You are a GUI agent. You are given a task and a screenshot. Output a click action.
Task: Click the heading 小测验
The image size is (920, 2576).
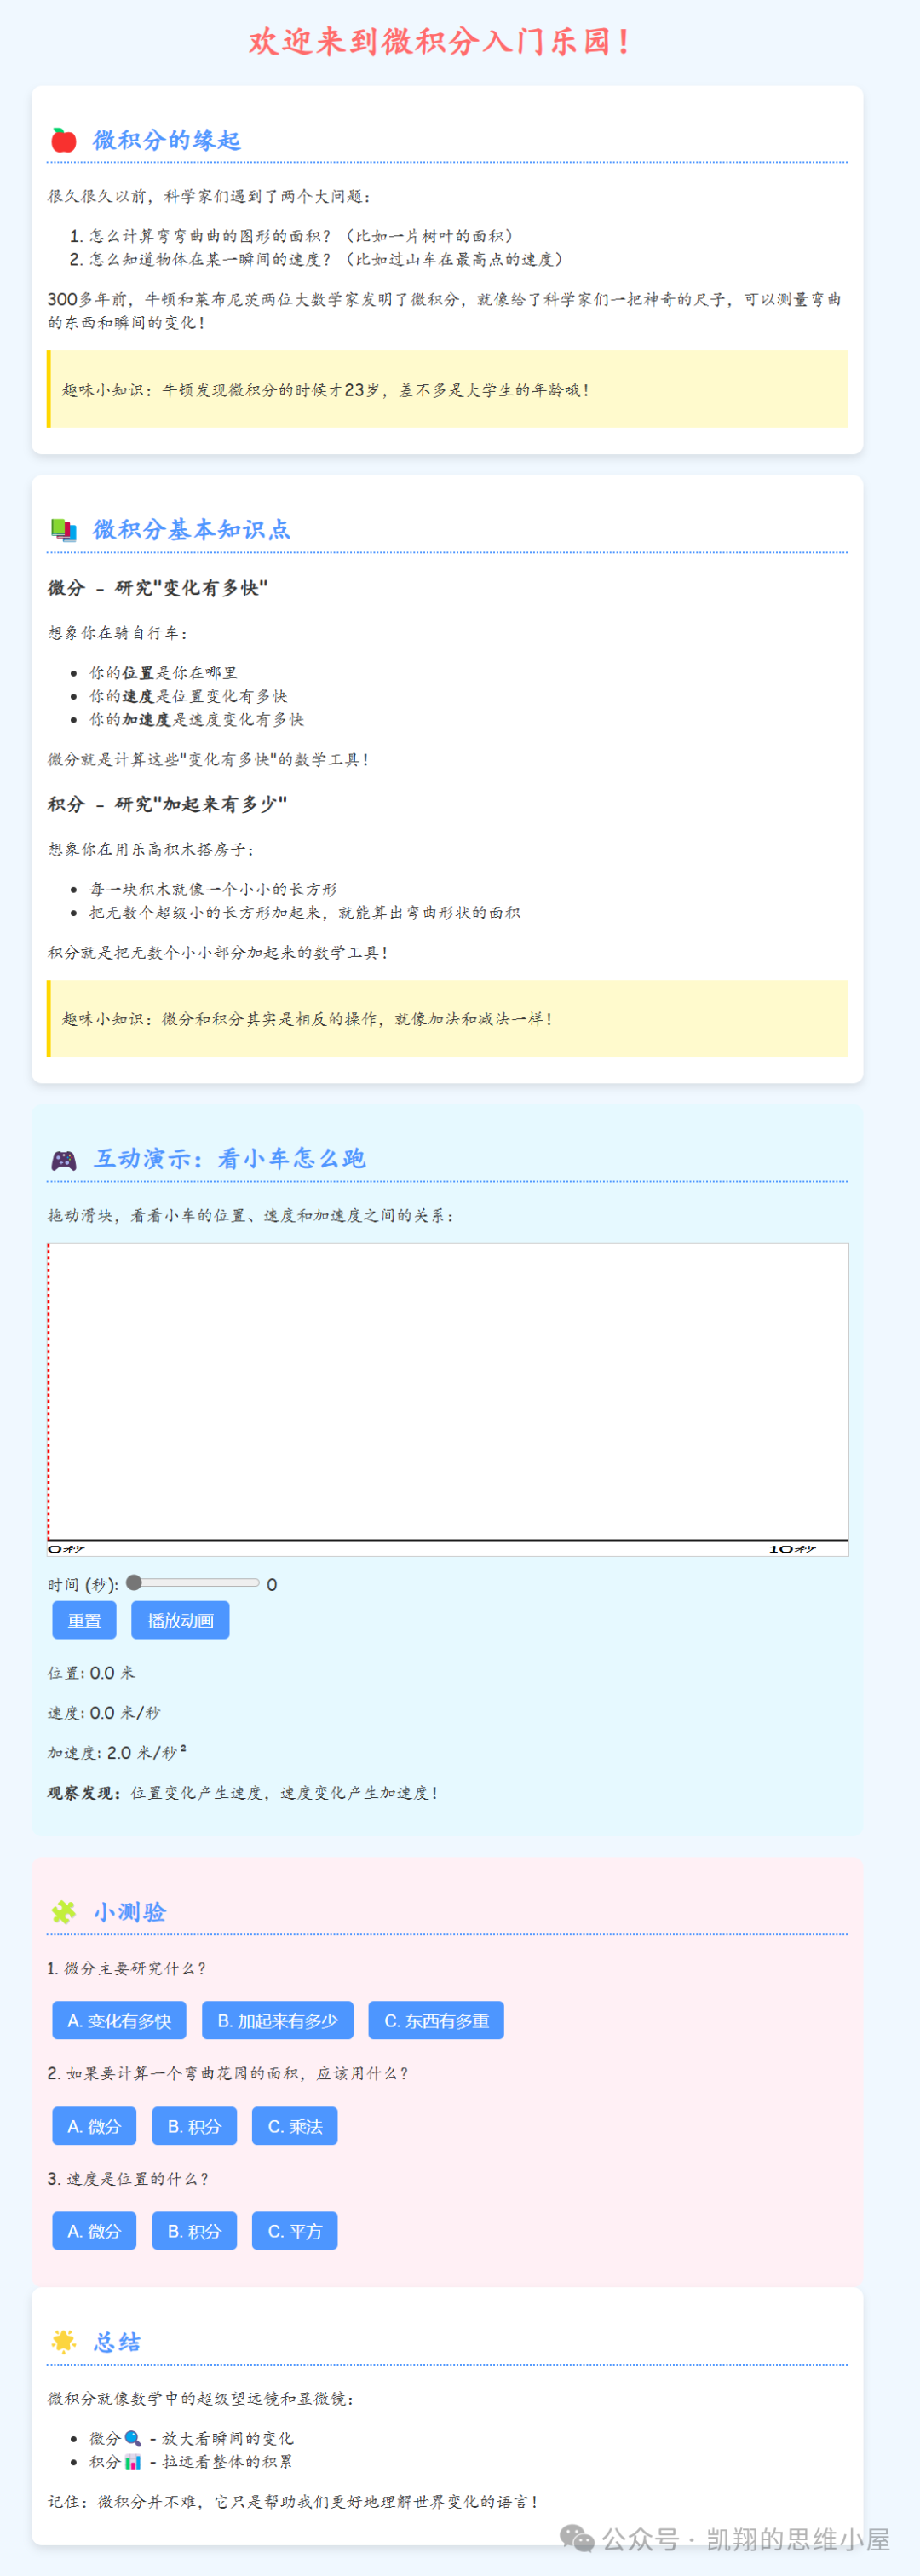[x=130, y=1912]
